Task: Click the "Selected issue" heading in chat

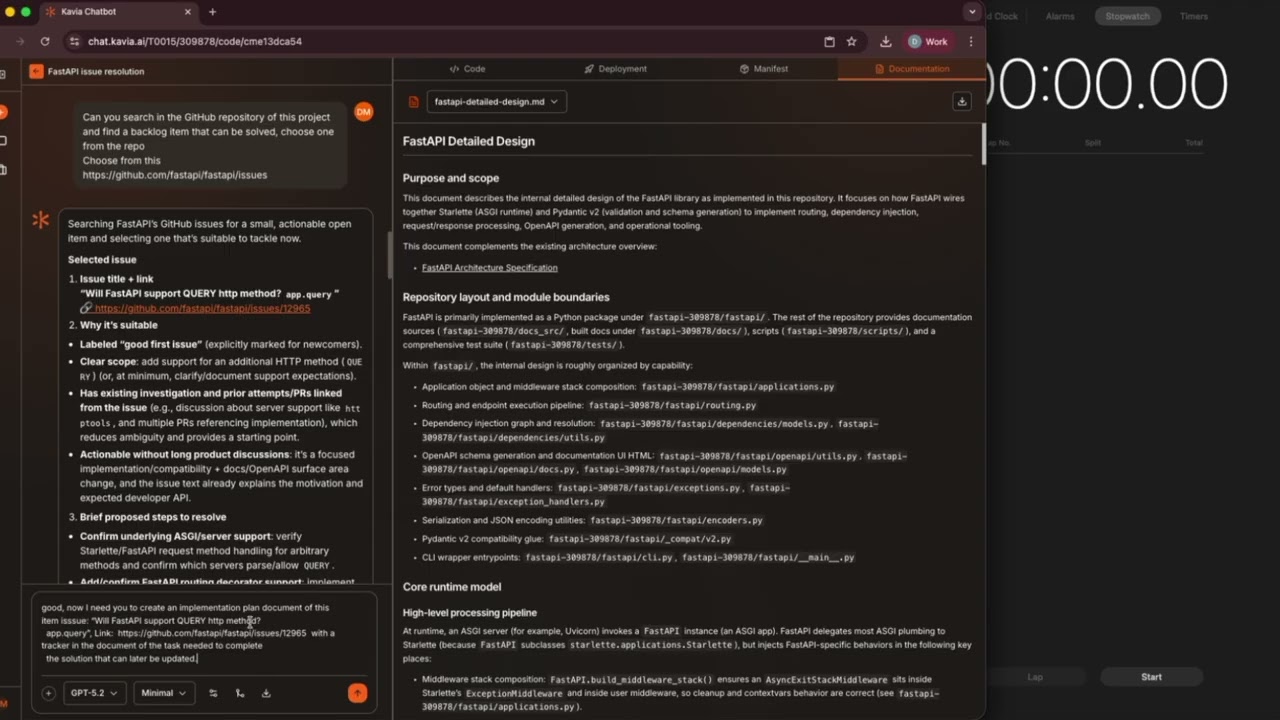Action: click(x=102, y=260)
